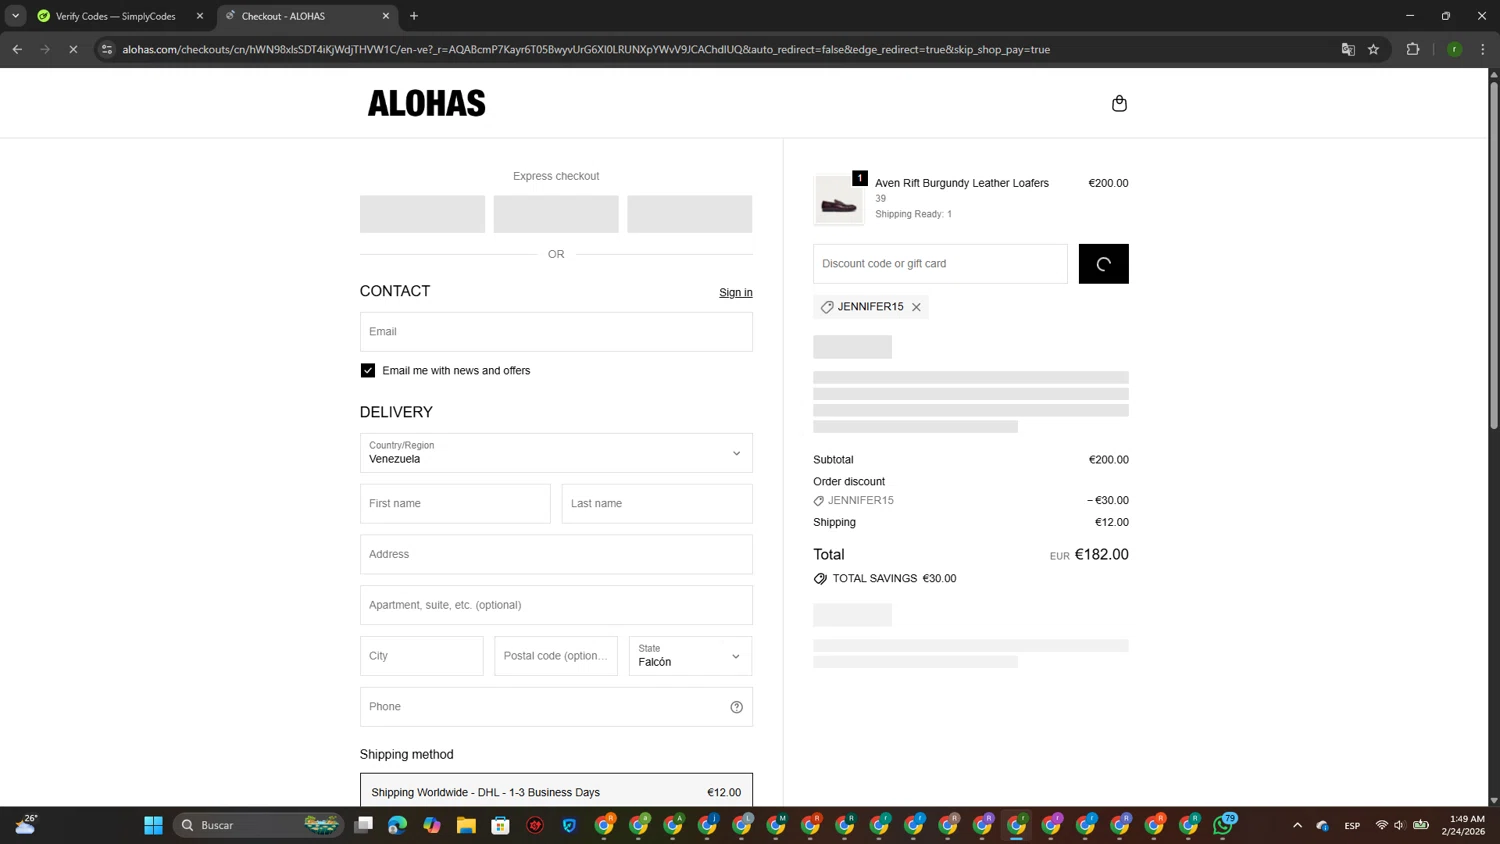The width and height of the screenshot is (1500, 844).
Task: Open Microsoft Edge from the taskbar
Action: point(398,825)
